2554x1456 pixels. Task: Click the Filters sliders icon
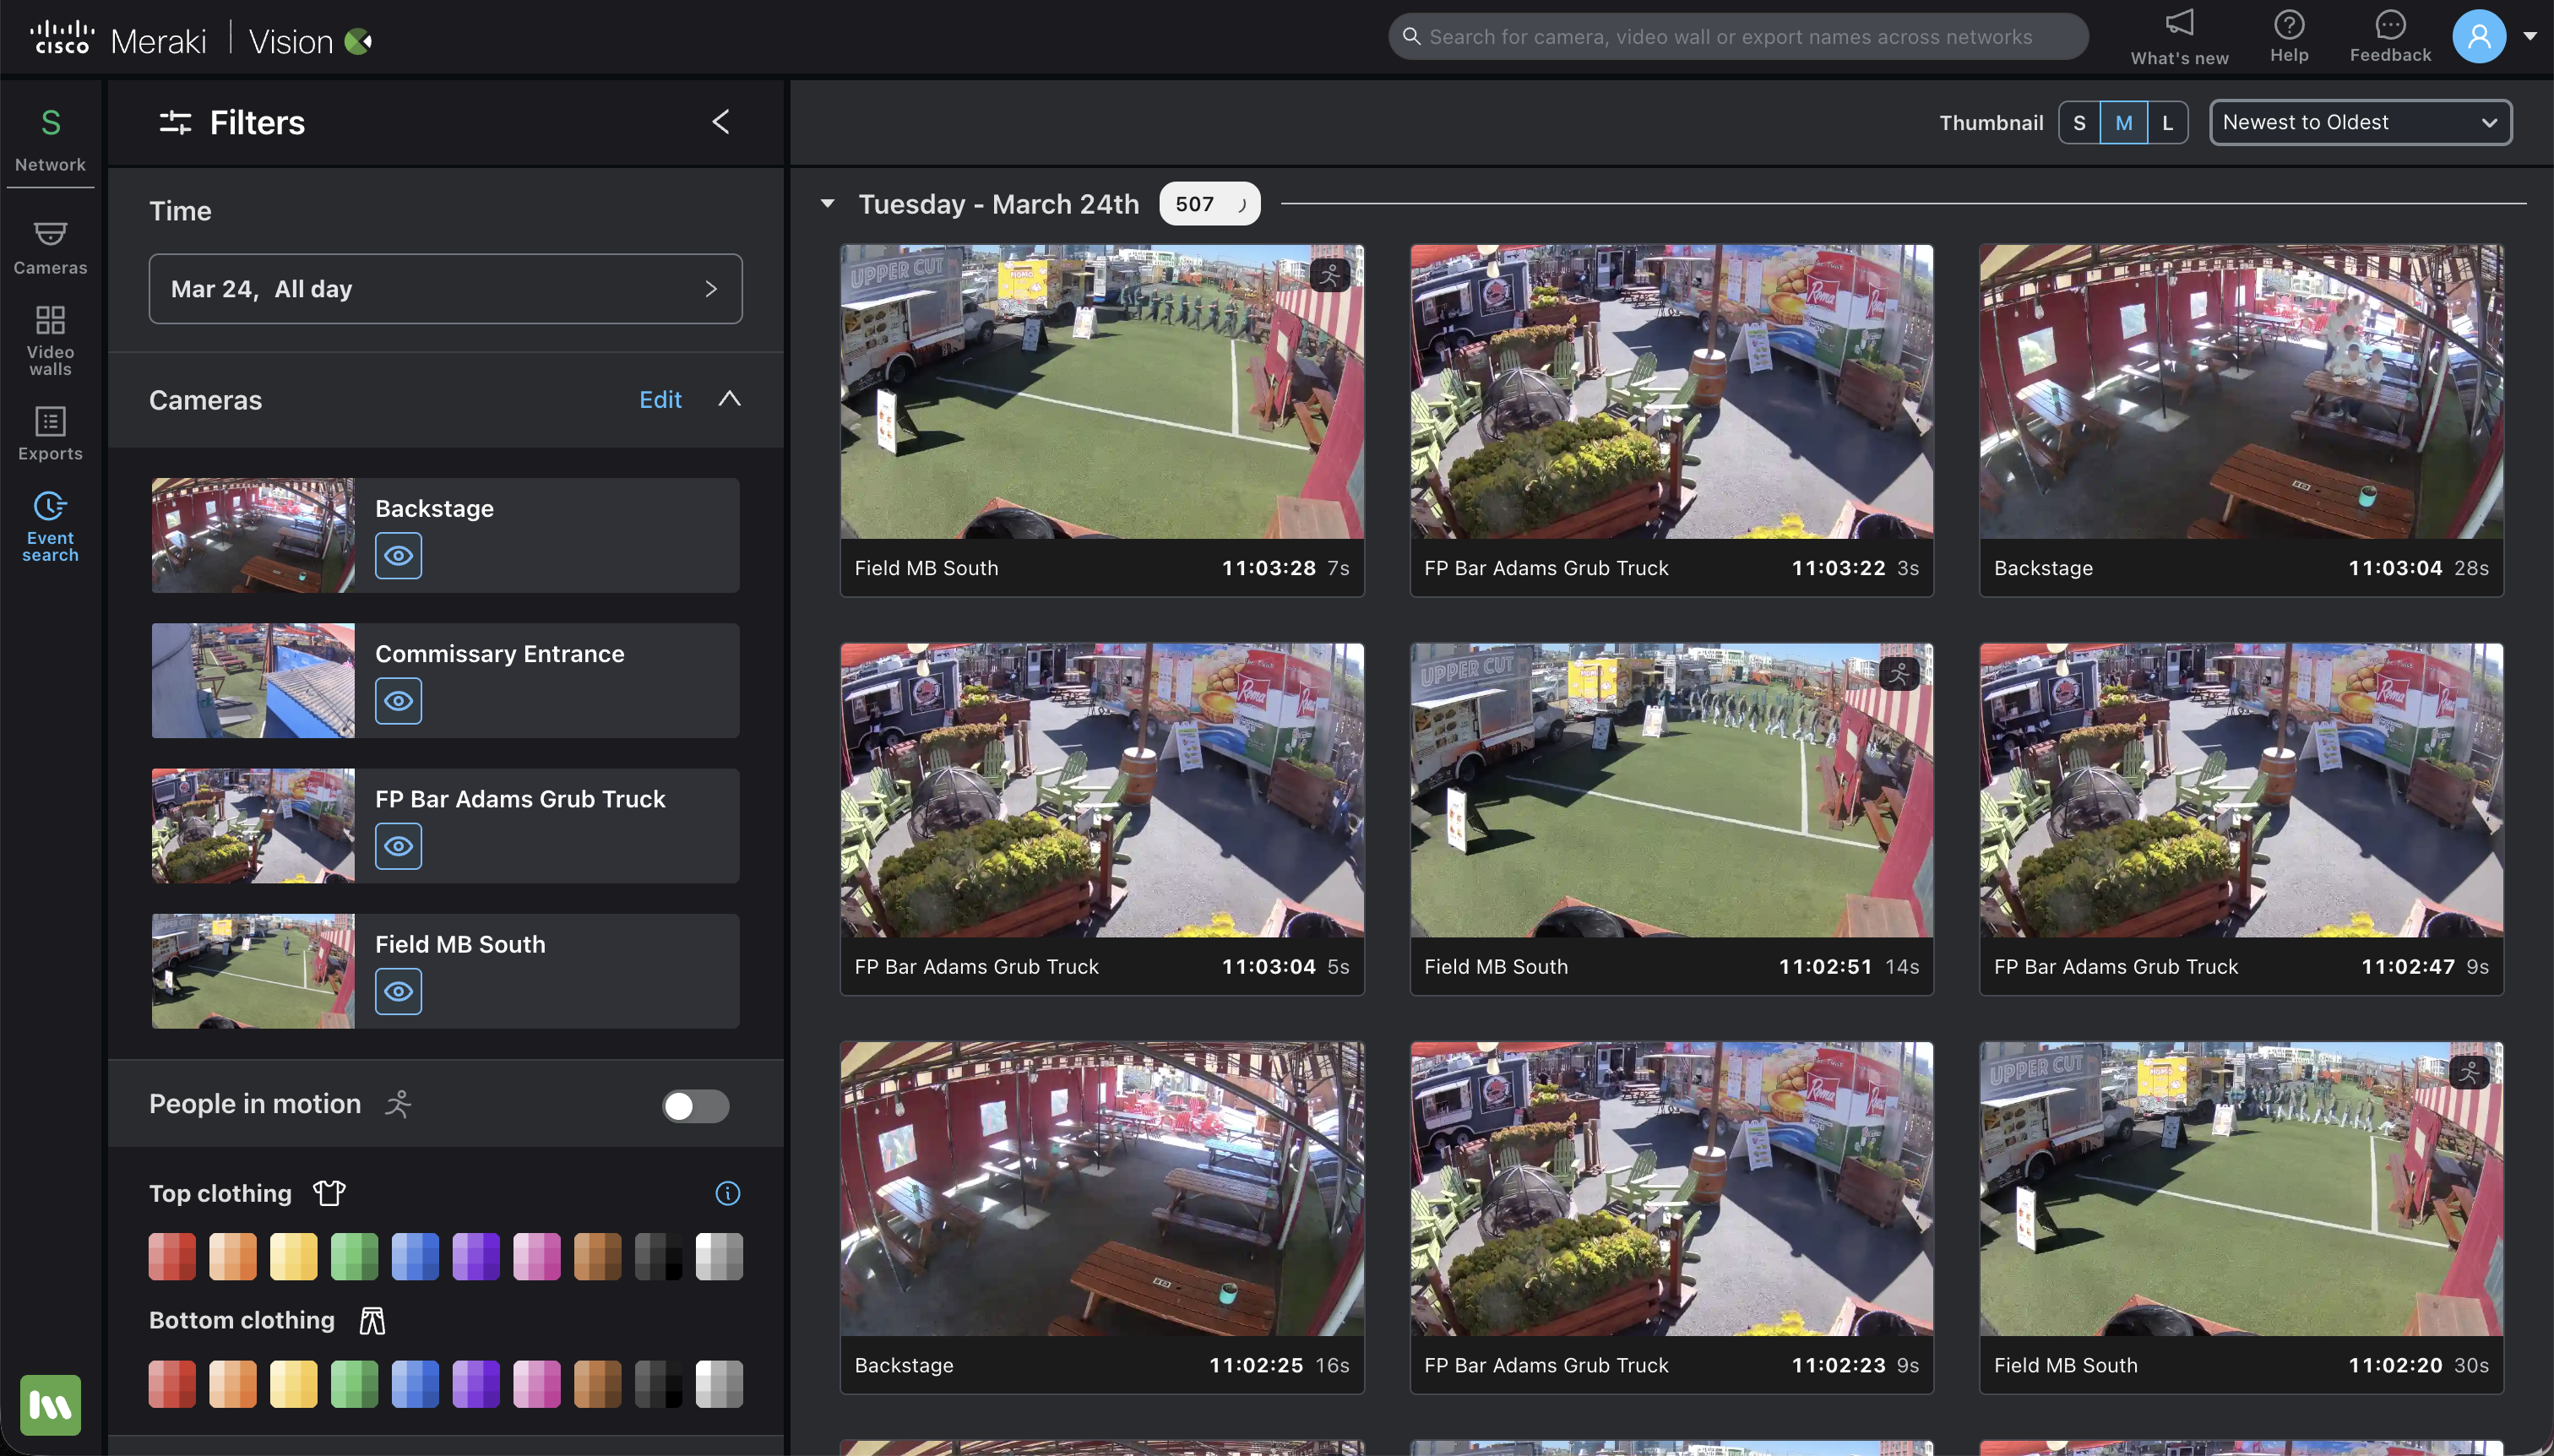tap(175, 122)
